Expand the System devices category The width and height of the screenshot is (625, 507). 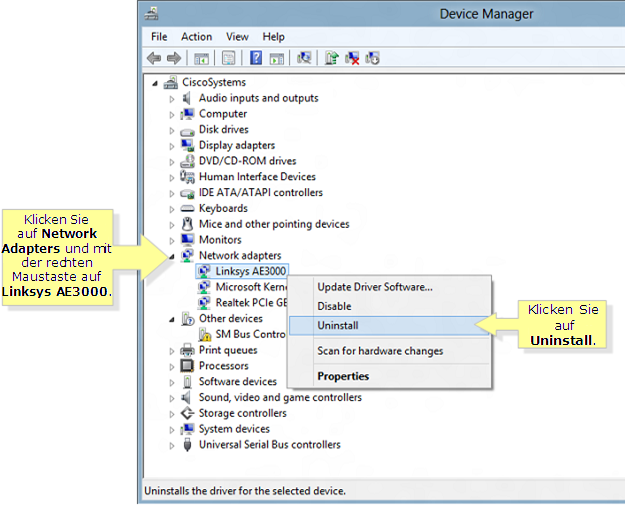(172, 430)
